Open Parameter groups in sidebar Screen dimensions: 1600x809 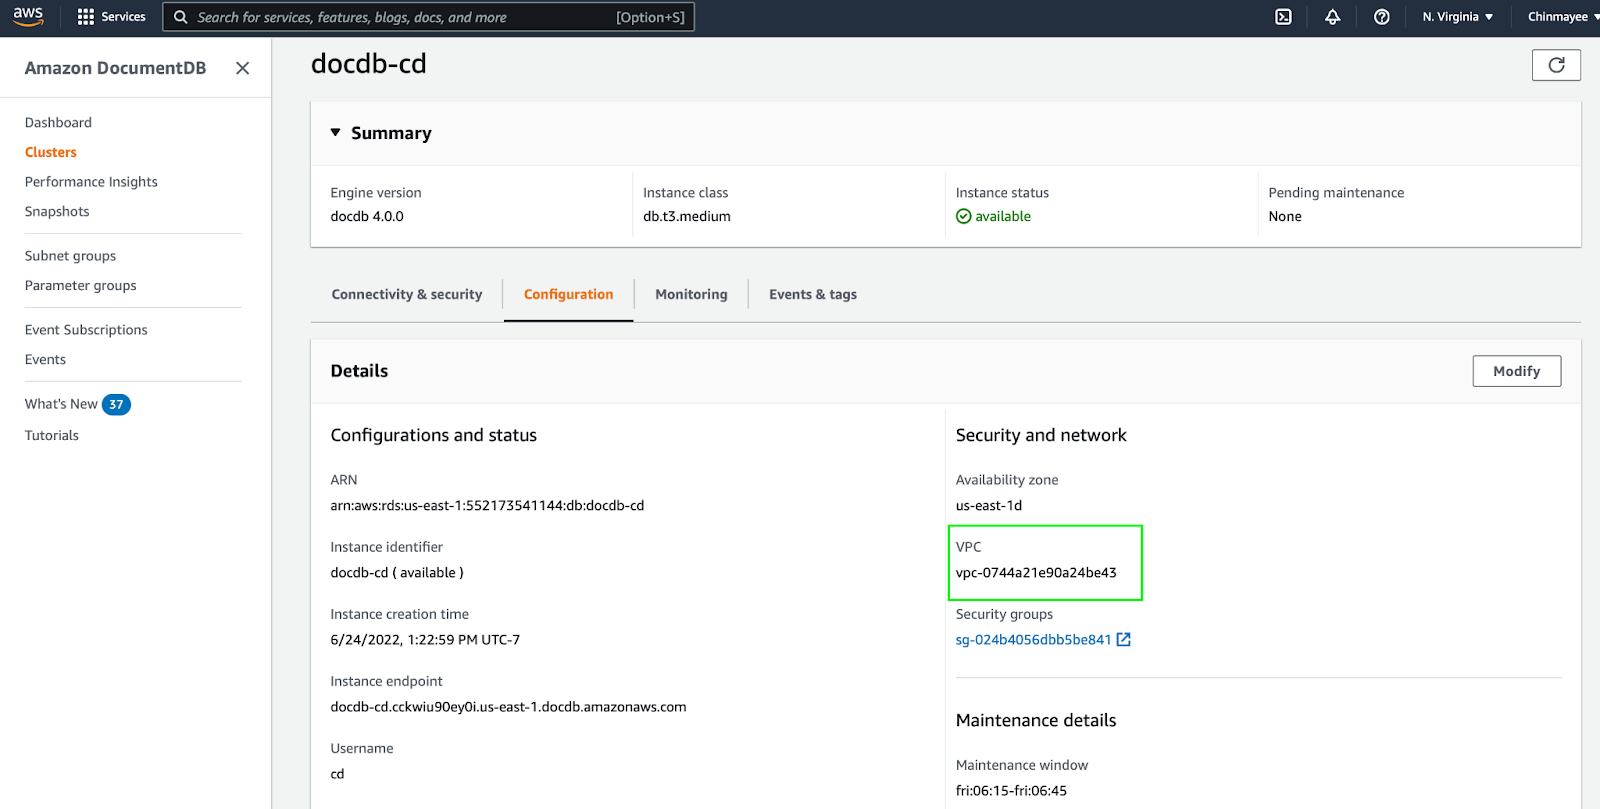click(81, 286)
